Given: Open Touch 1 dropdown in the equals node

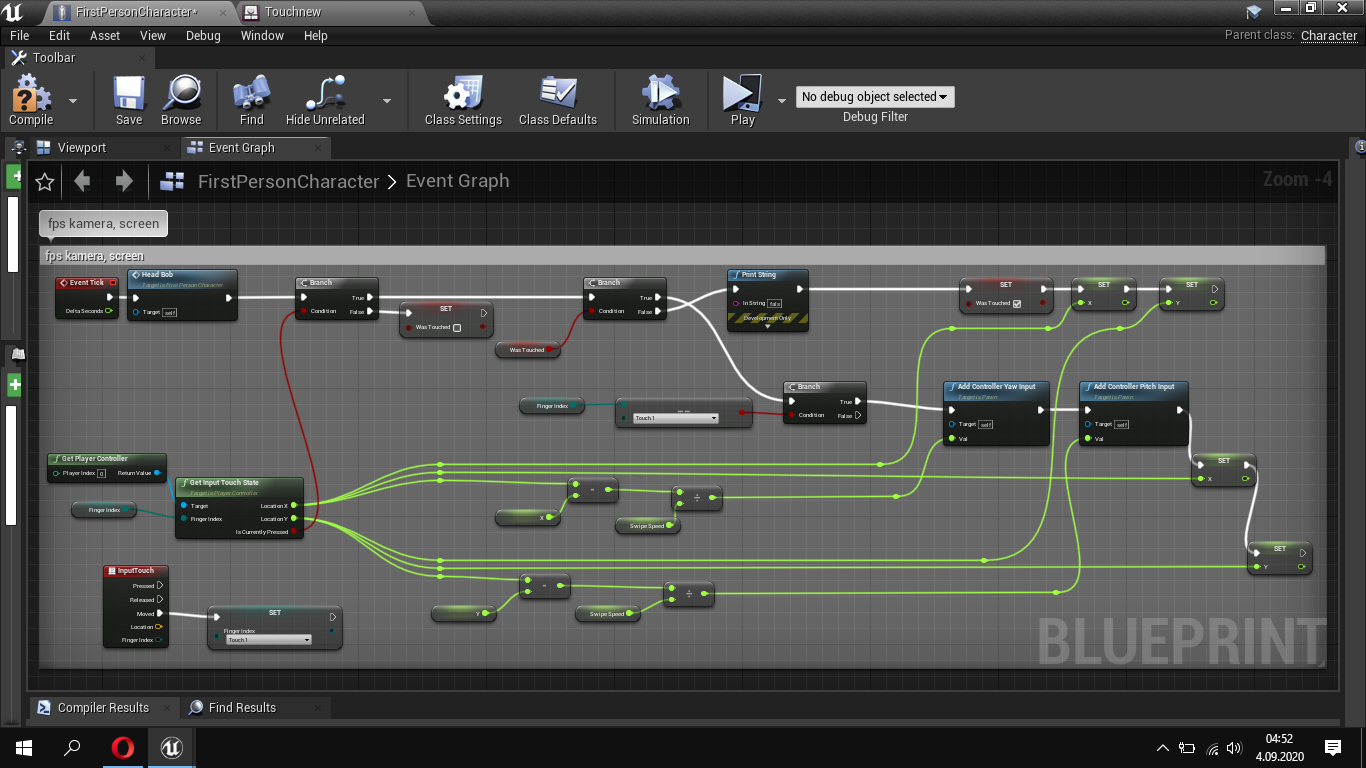Looking at the screenshot, I should (x=676, y=418).
